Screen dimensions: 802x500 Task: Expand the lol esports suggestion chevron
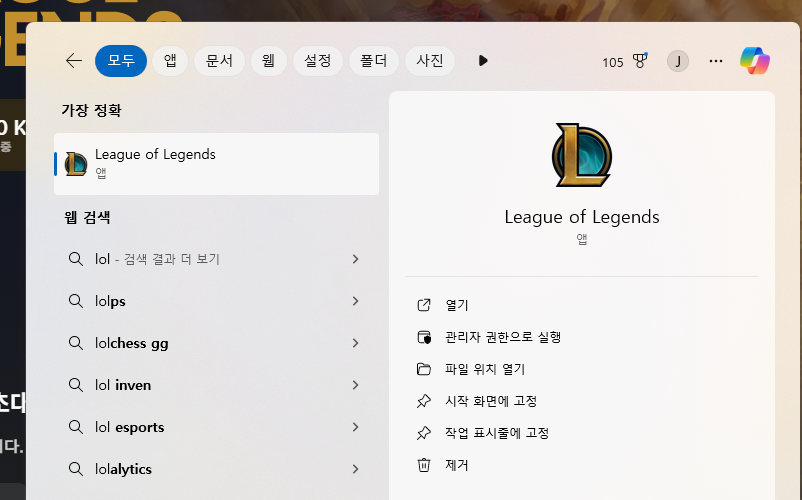[355, 427]
